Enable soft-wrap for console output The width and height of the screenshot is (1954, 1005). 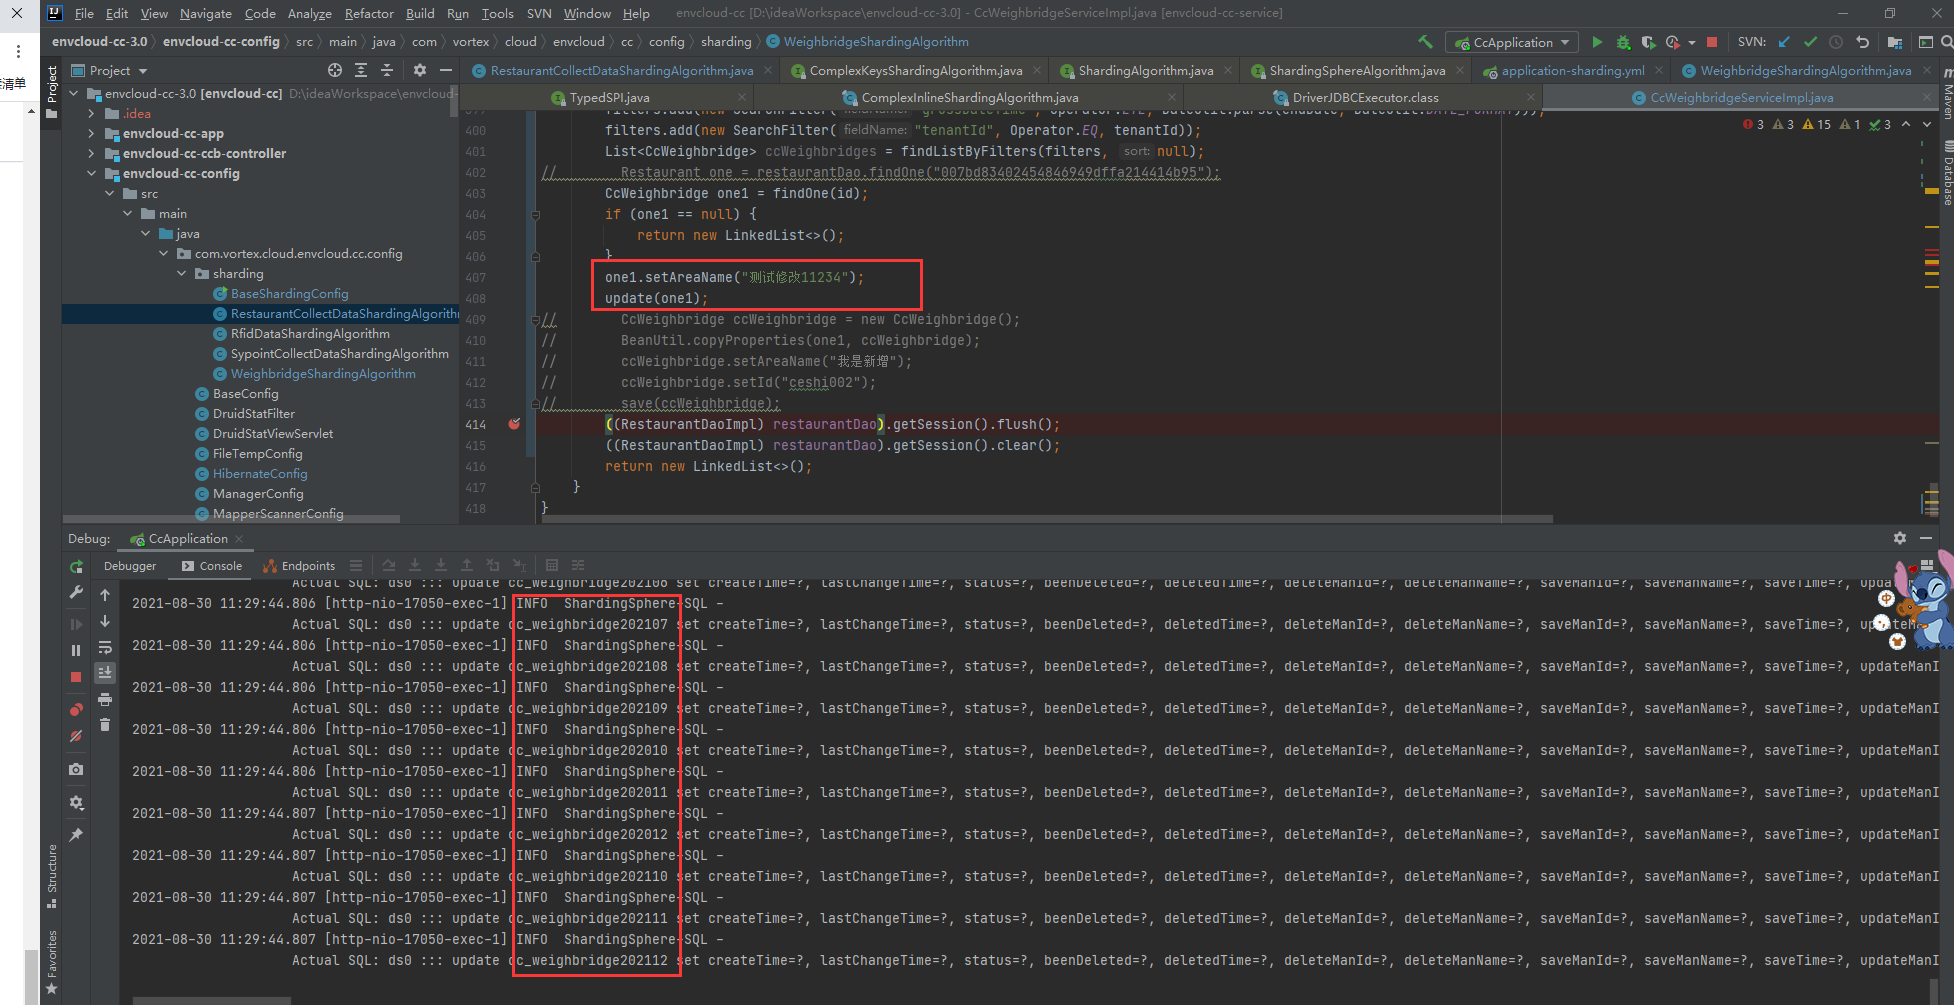[105, 648]
